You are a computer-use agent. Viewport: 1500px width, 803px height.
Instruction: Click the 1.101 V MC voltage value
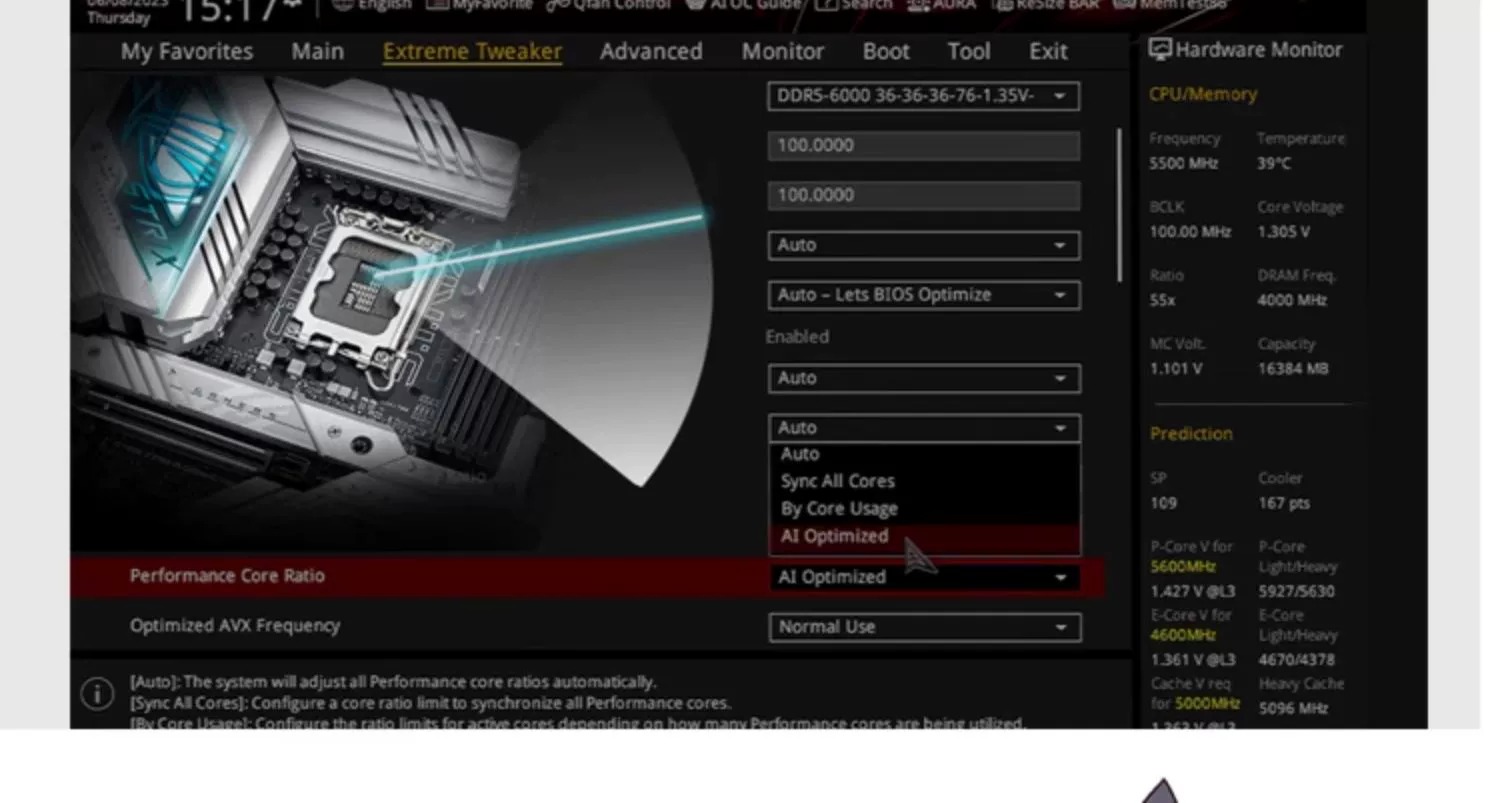(1176, 369)
